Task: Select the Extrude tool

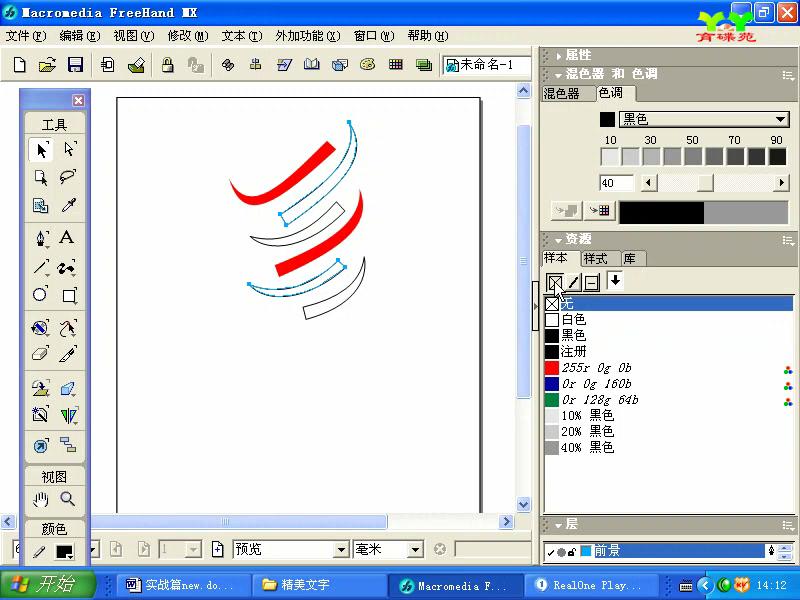Action: click(68, 389)
